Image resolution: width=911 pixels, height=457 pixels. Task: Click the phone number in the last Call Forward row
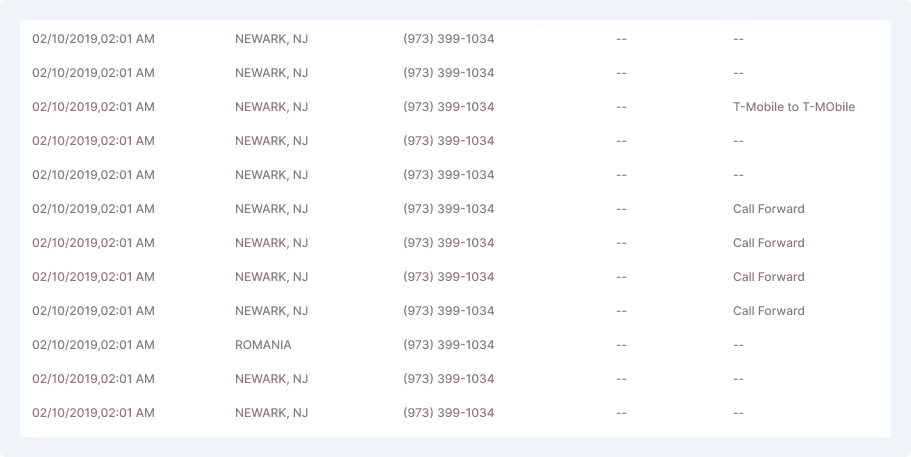[x=448, y=311]
